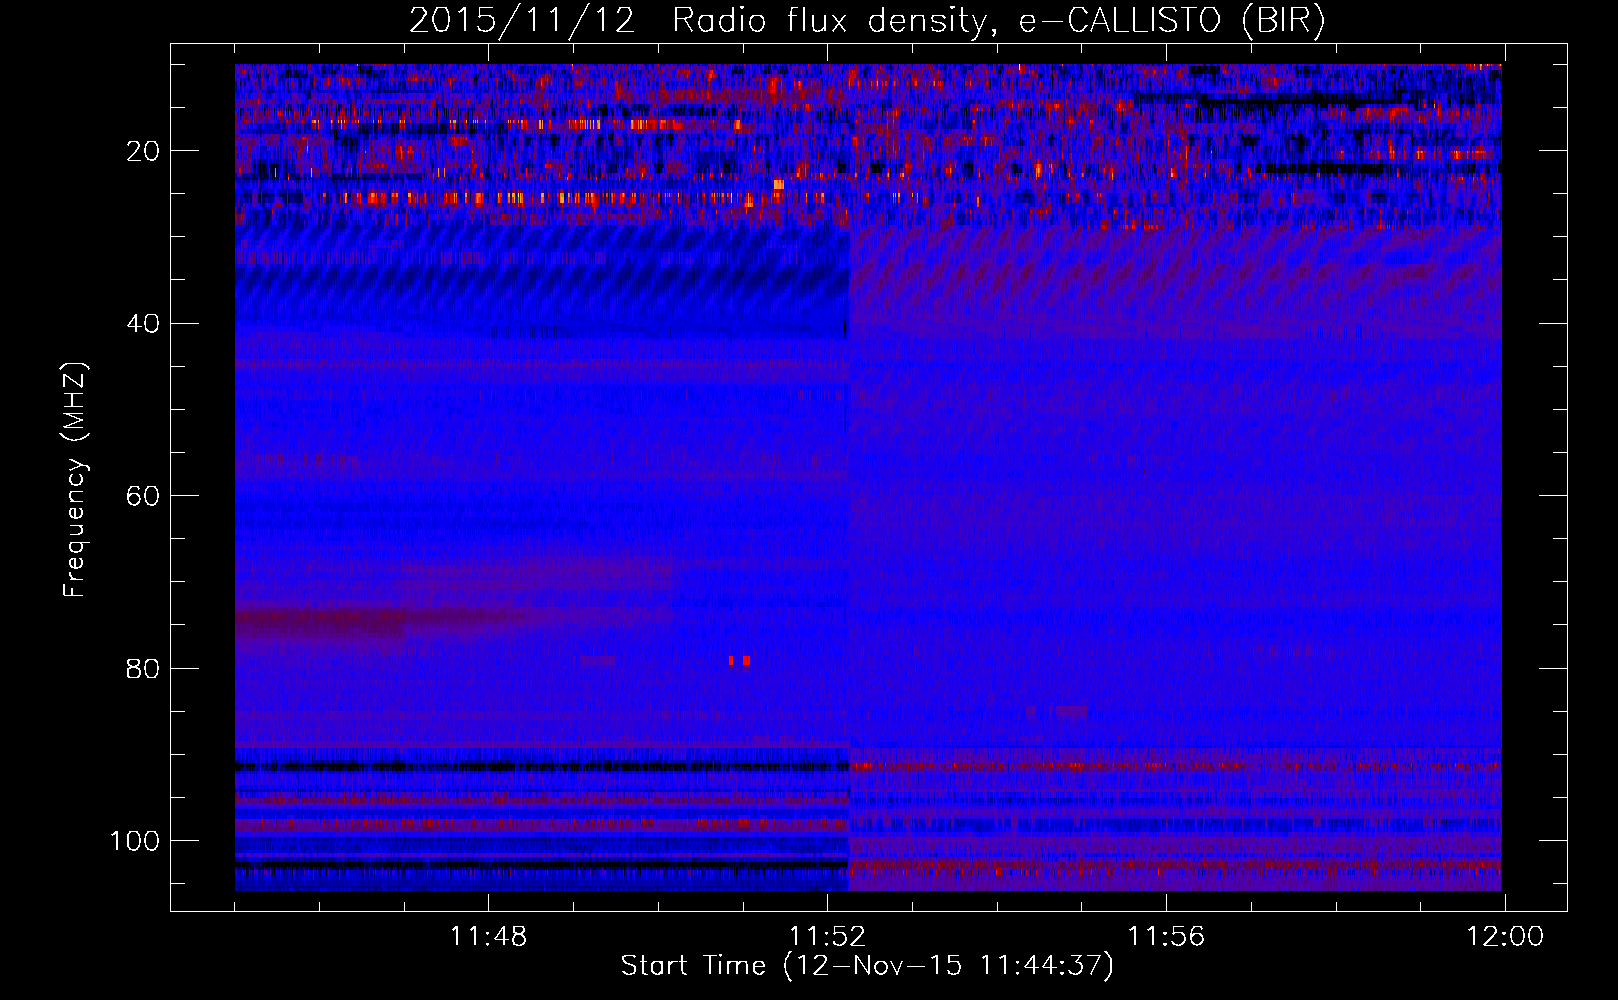Click the 60 frequency tick label
The height and width of the screenshot is (1000, 1618).
click(x=144, y=496)
